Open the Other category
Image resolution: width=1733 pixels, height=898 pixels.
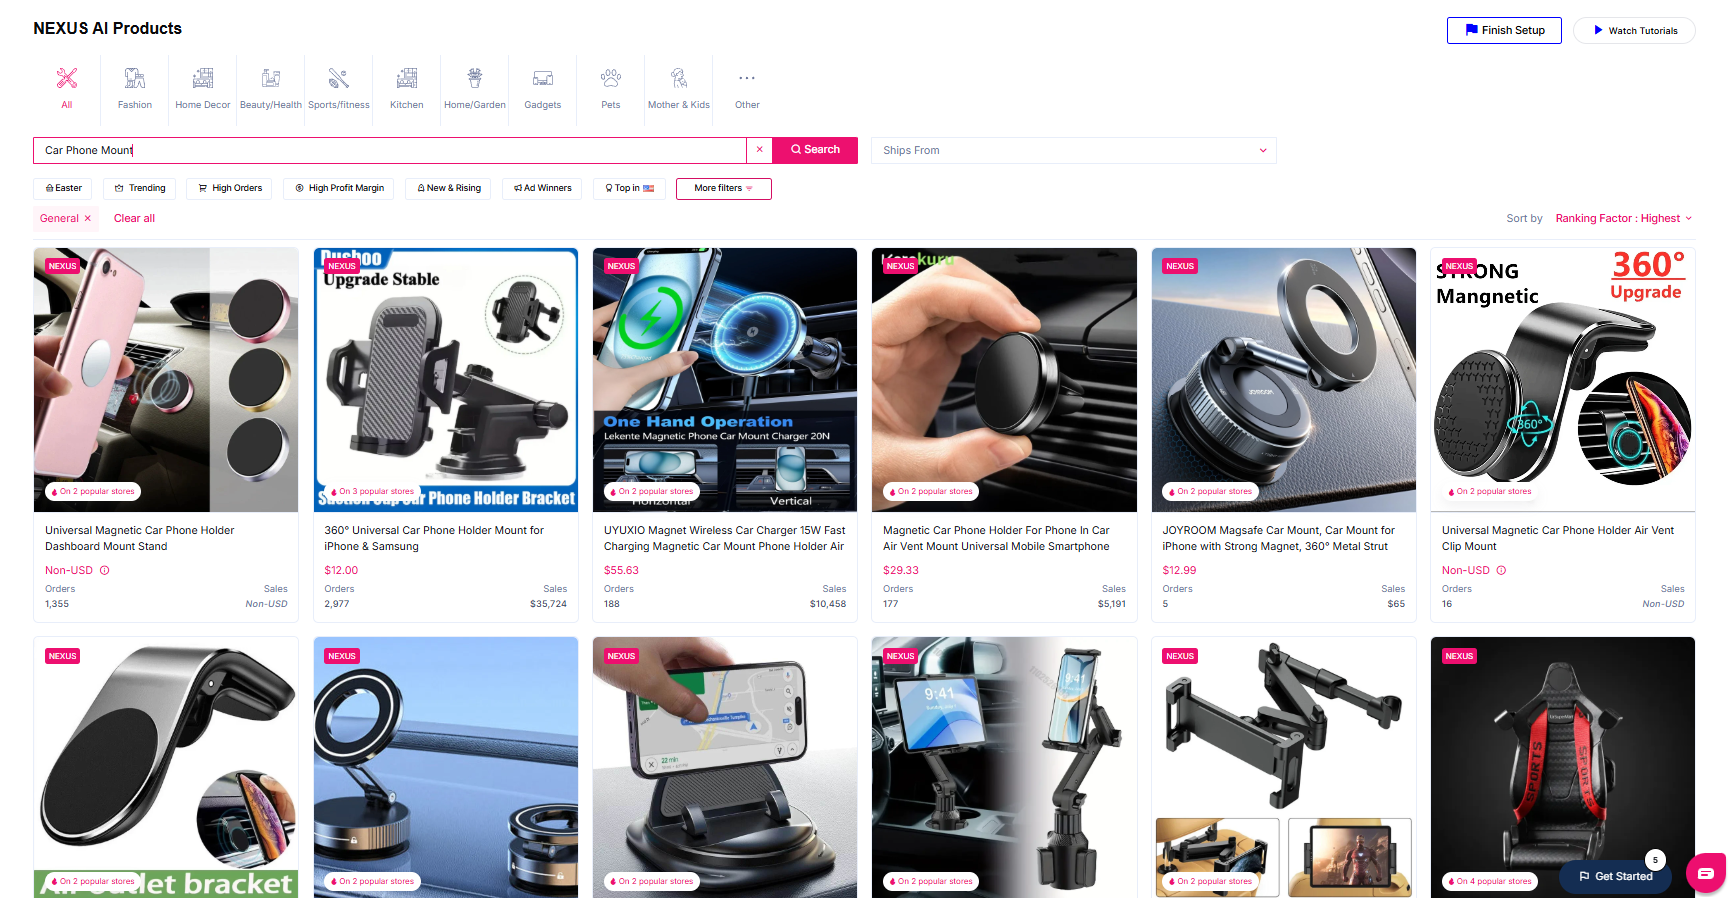coord(747,88)
